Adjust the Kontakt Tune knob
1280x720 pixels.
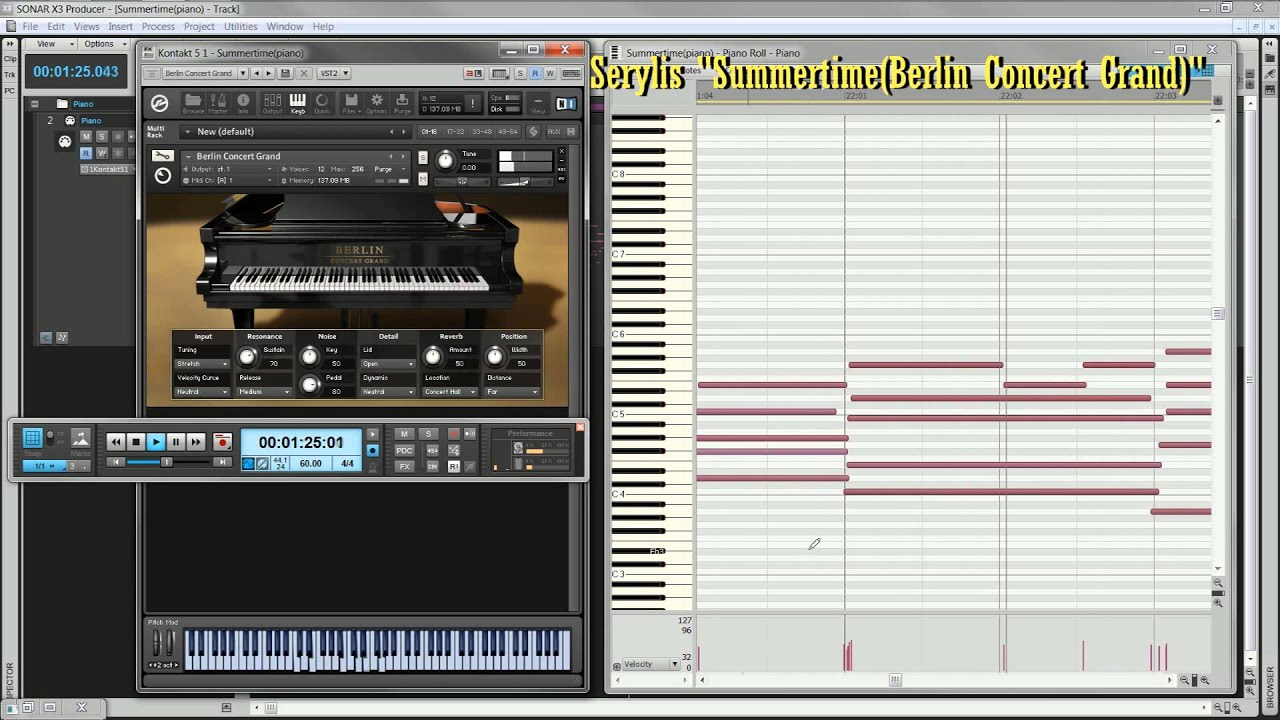[x=446, y=160]
